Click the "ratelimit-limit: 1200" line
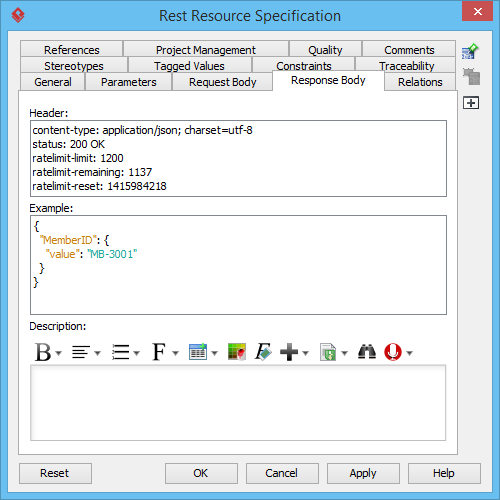 pos(78,158)
